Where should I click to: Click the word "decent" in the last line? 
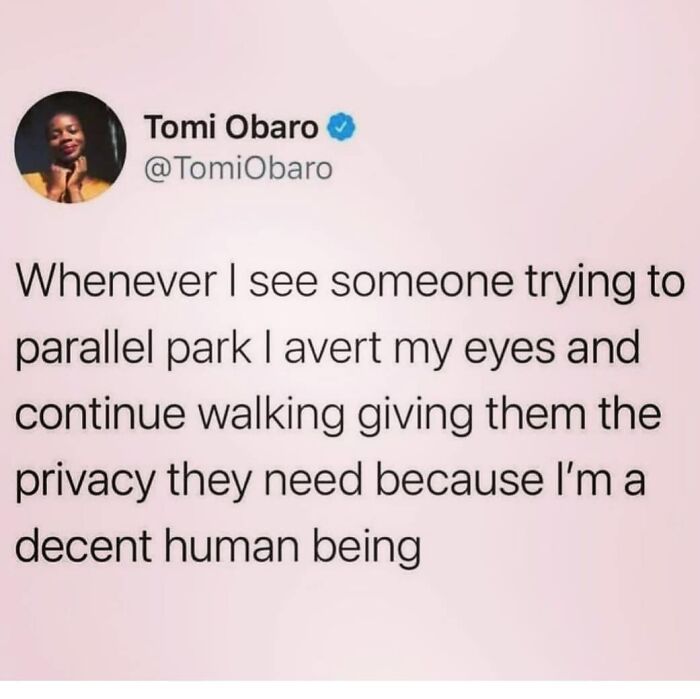[x=83, y=546]
